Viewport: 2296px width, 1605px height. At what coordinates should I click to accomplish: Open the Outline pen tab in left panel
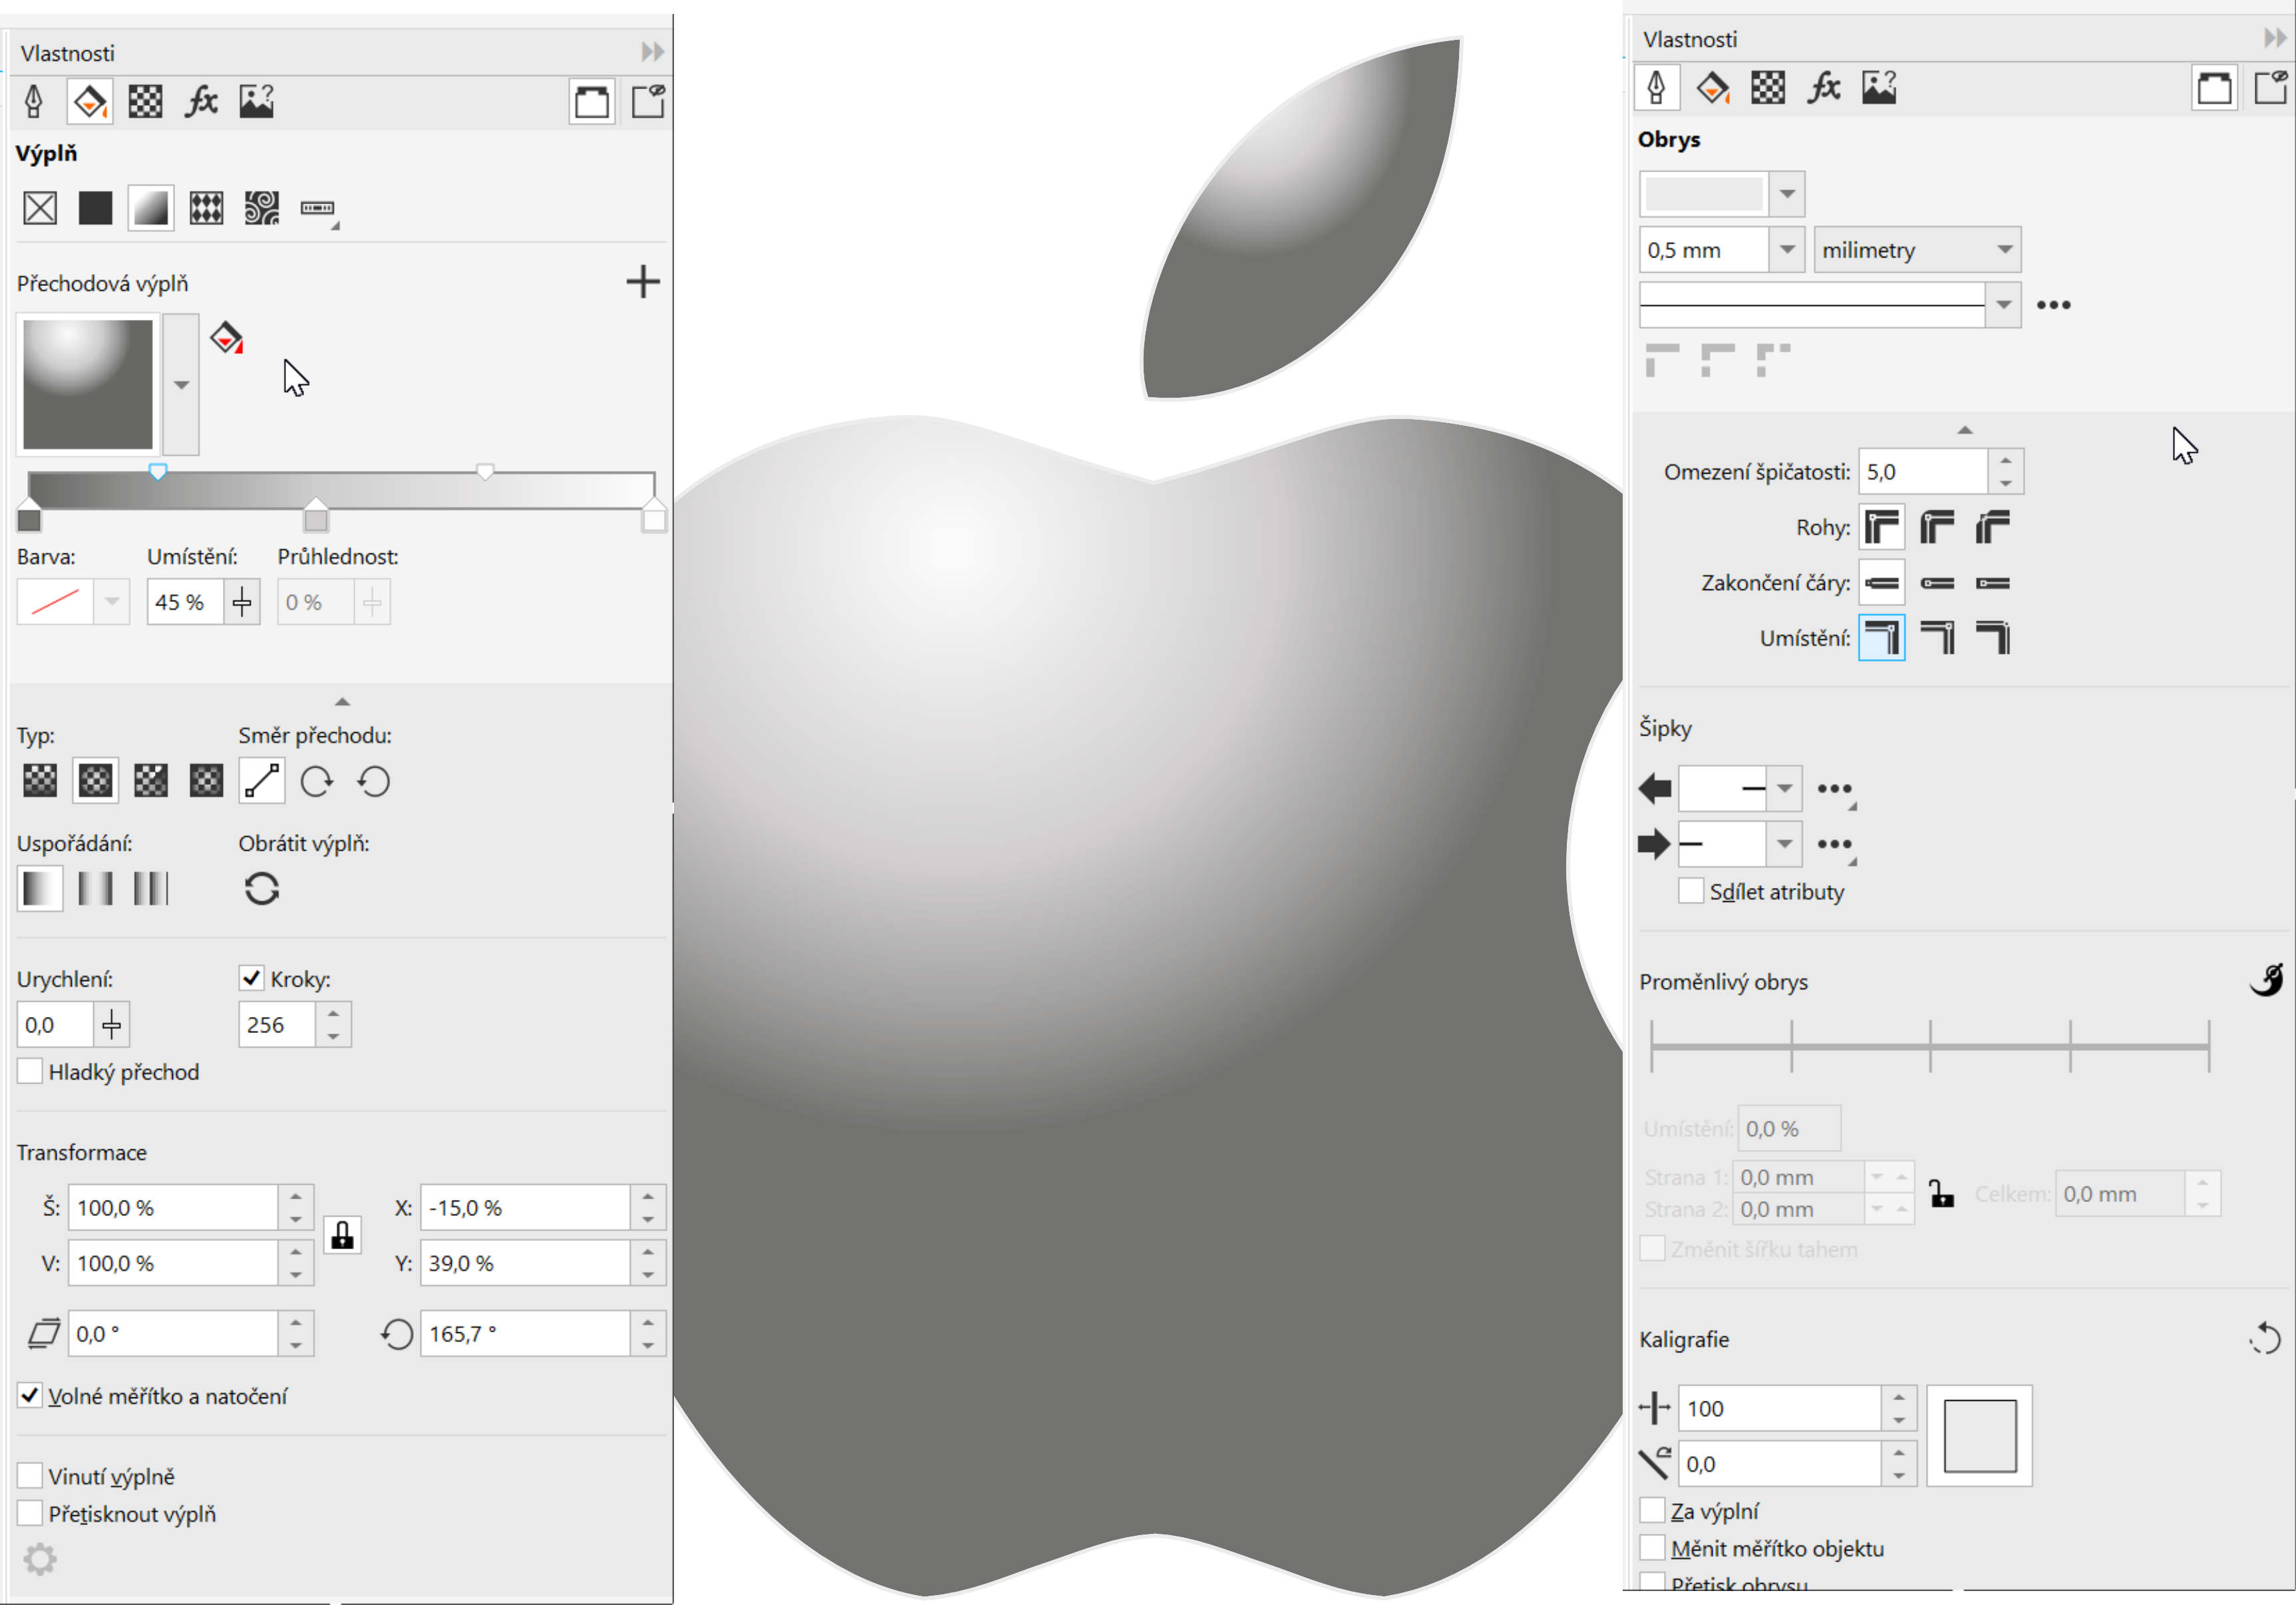tap(34, 101)
